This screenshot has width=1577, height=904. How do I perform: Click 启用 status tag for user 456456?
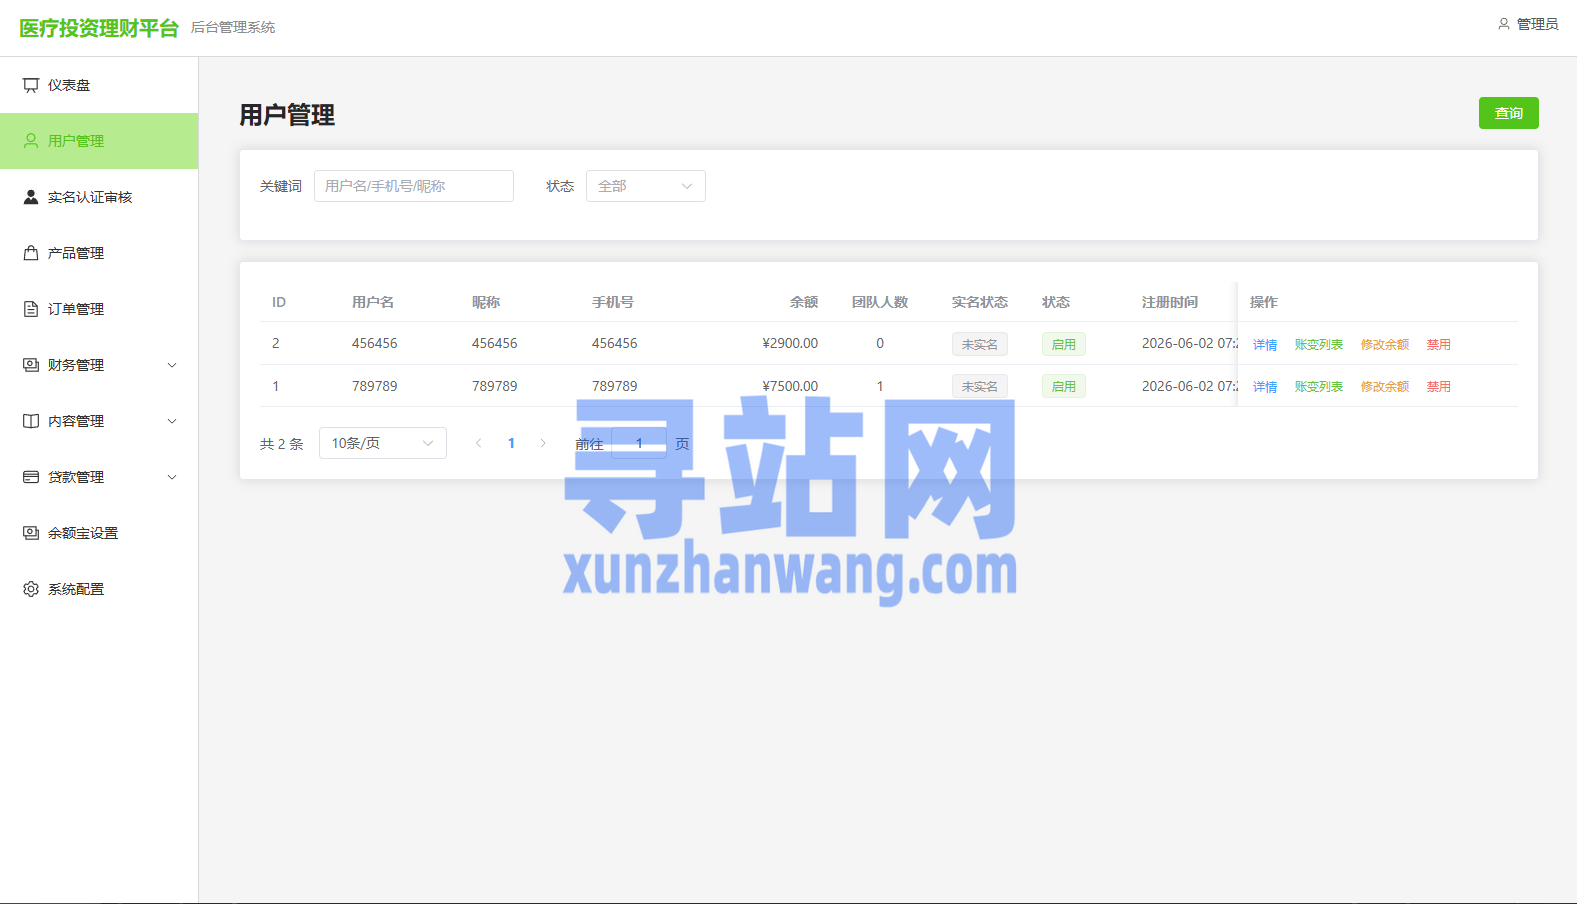click(1064, 344)
